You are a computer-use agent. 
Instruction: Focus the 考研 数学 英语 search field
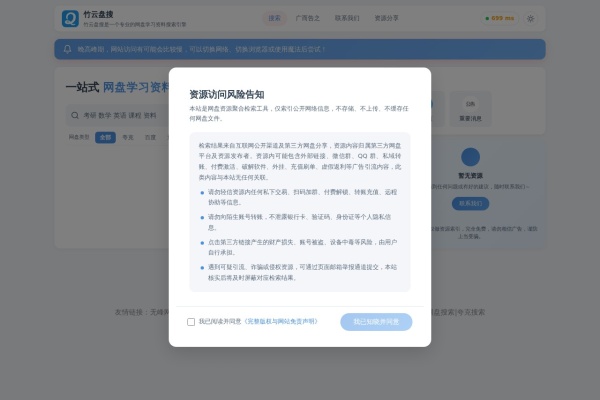click(x=119, y=115)
